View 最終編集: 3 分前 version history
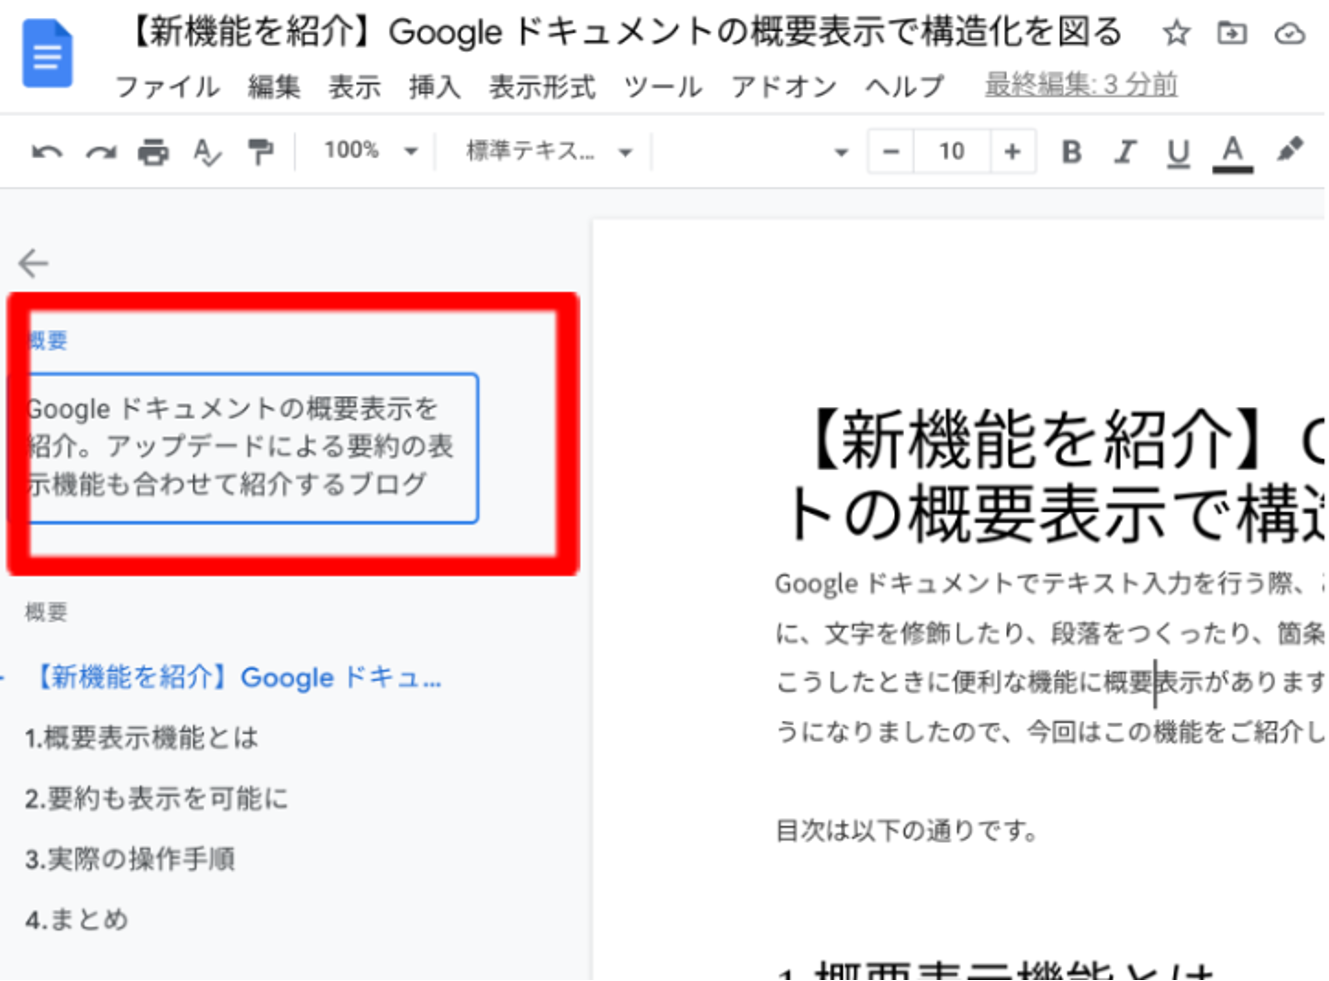 pyautogui.click(x=1081, y=85)
